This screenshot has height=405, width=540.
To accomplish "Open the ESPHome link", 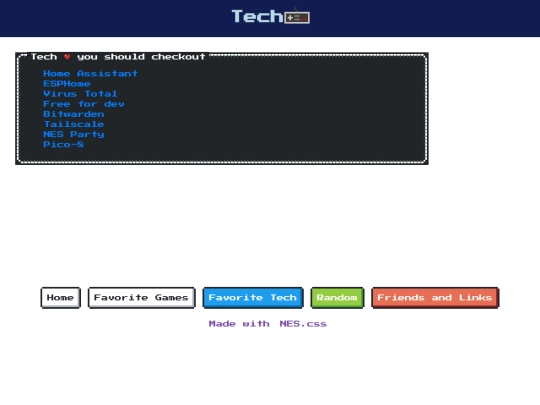I will [67, 84].
